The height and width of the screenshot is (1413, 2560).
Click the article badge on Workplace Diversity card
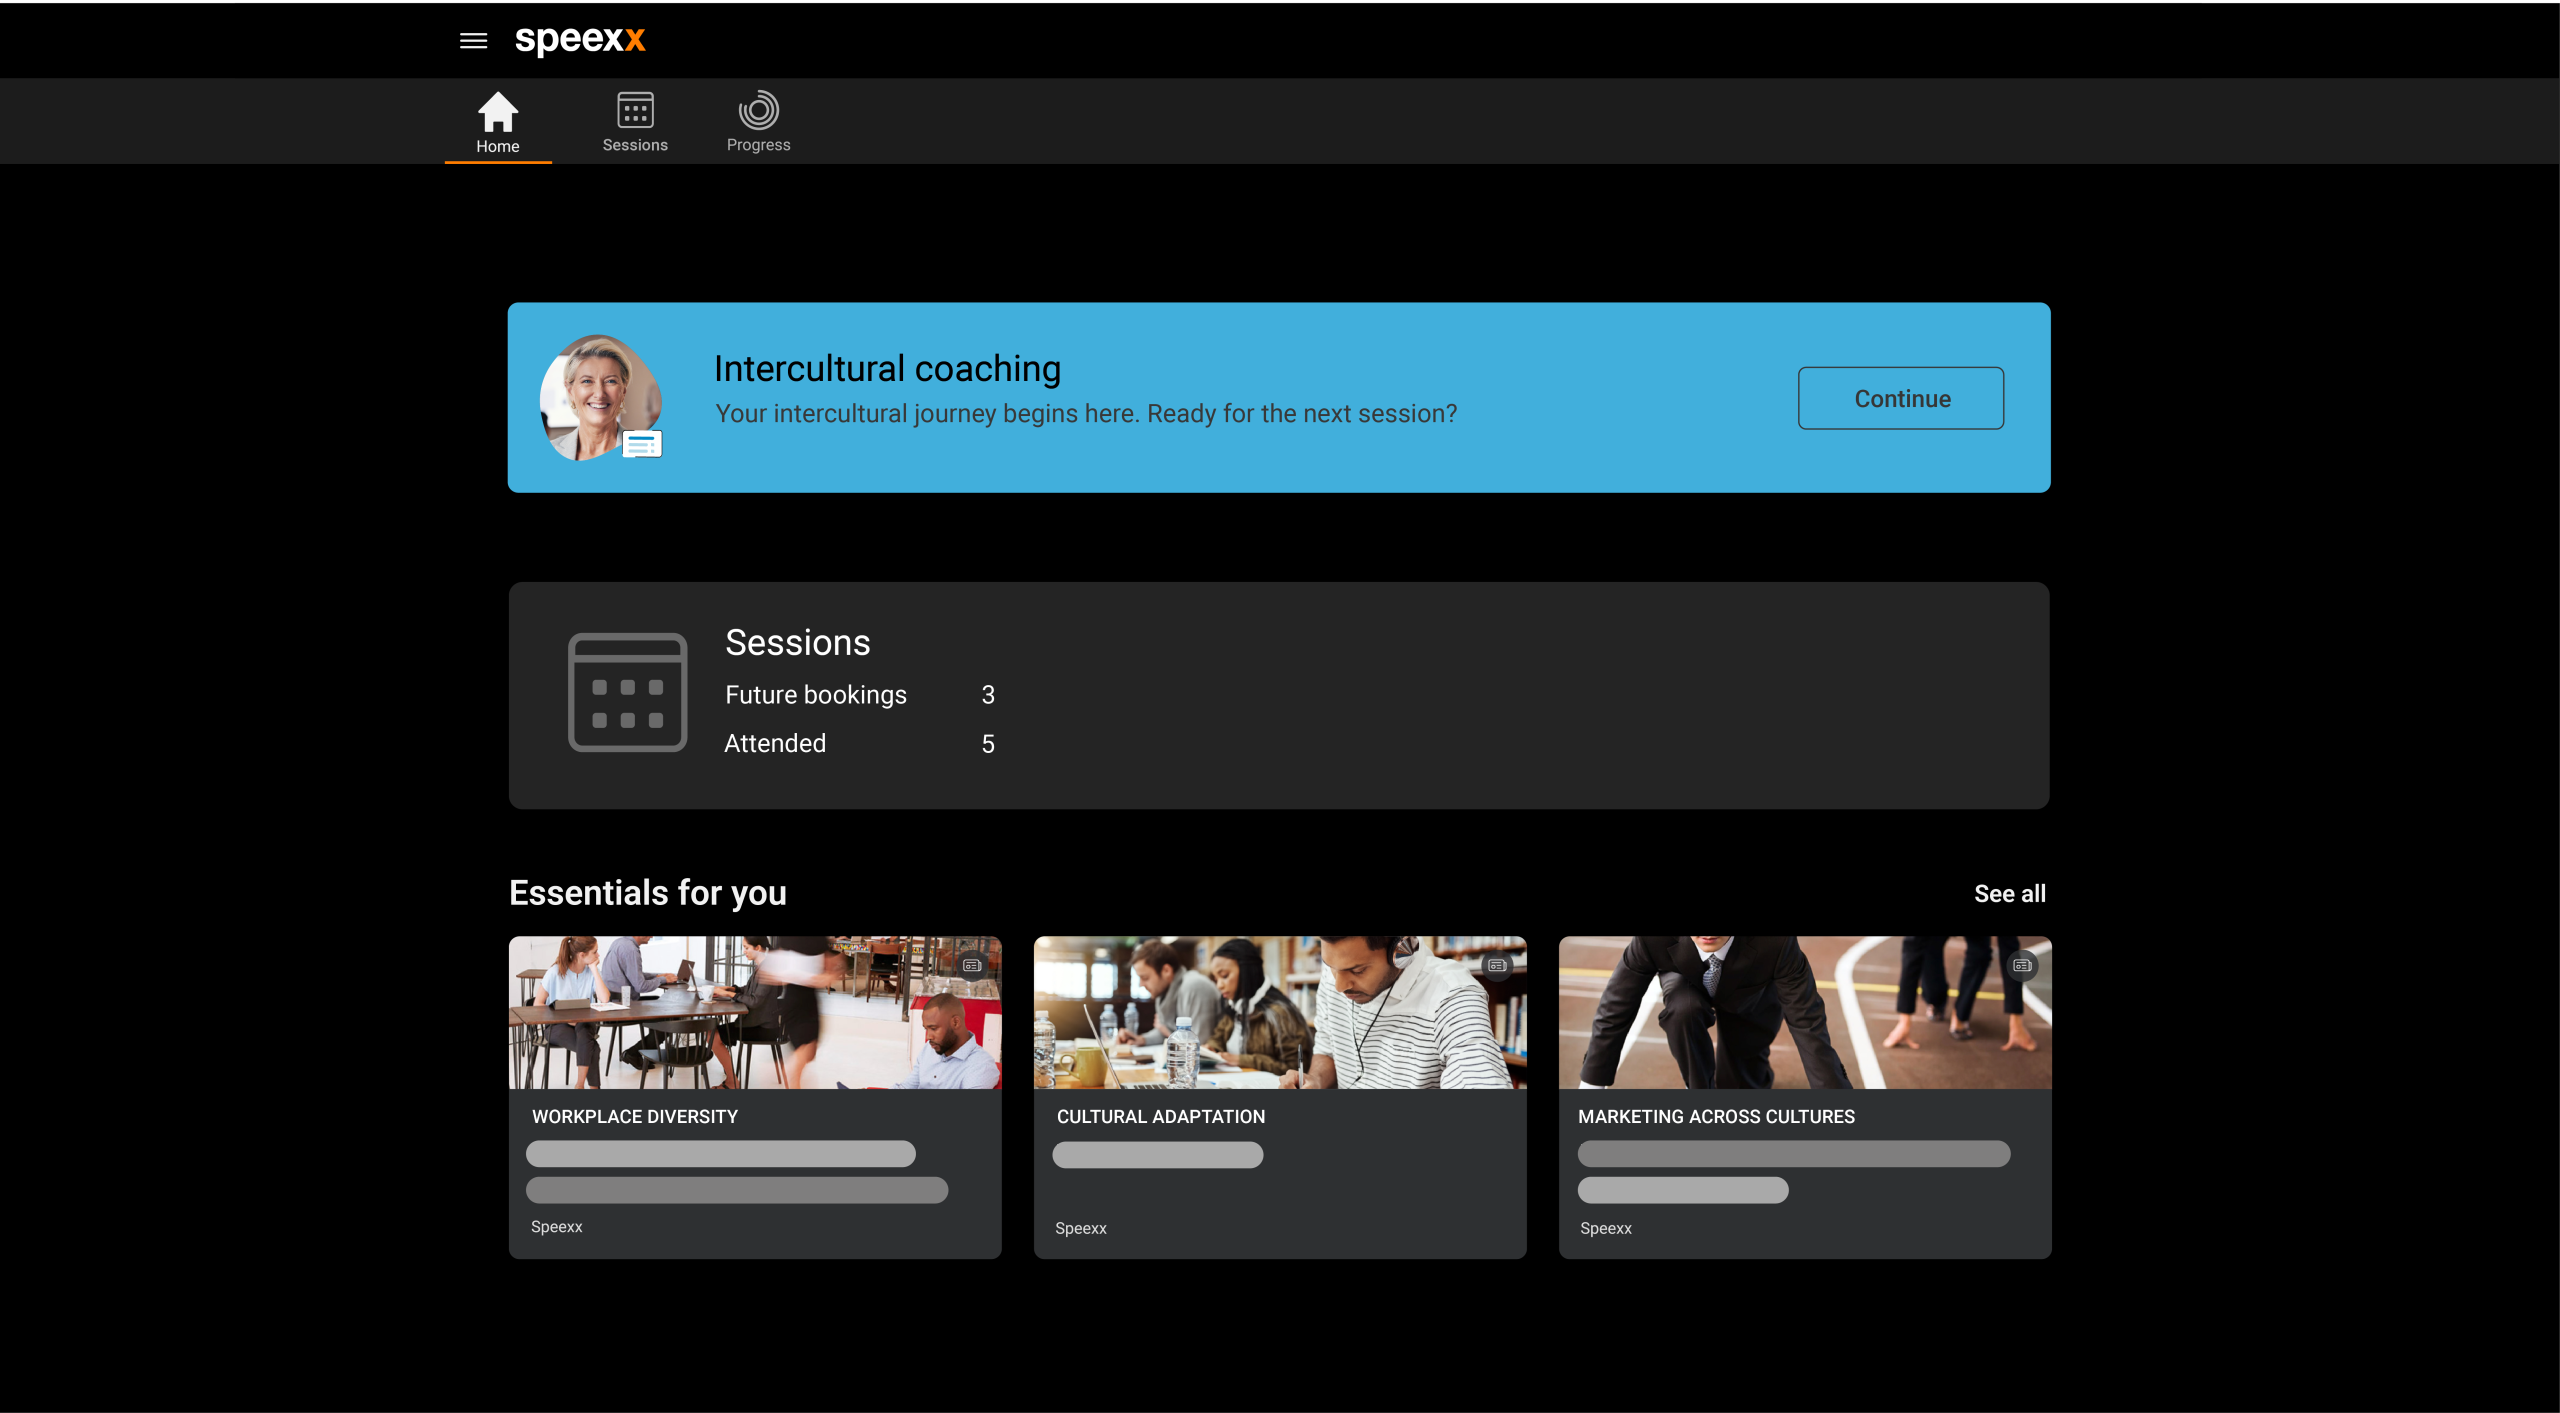972,965
